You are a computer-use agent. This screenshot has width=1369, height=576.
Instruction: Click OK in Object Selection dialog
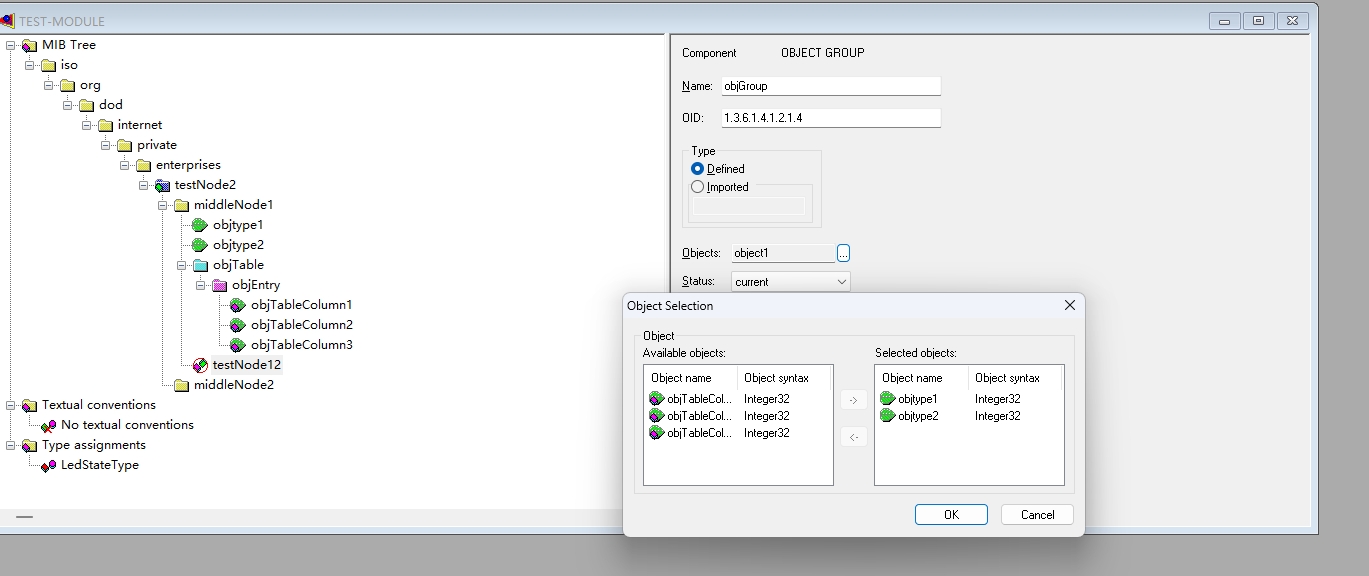(x=951, y=514)
